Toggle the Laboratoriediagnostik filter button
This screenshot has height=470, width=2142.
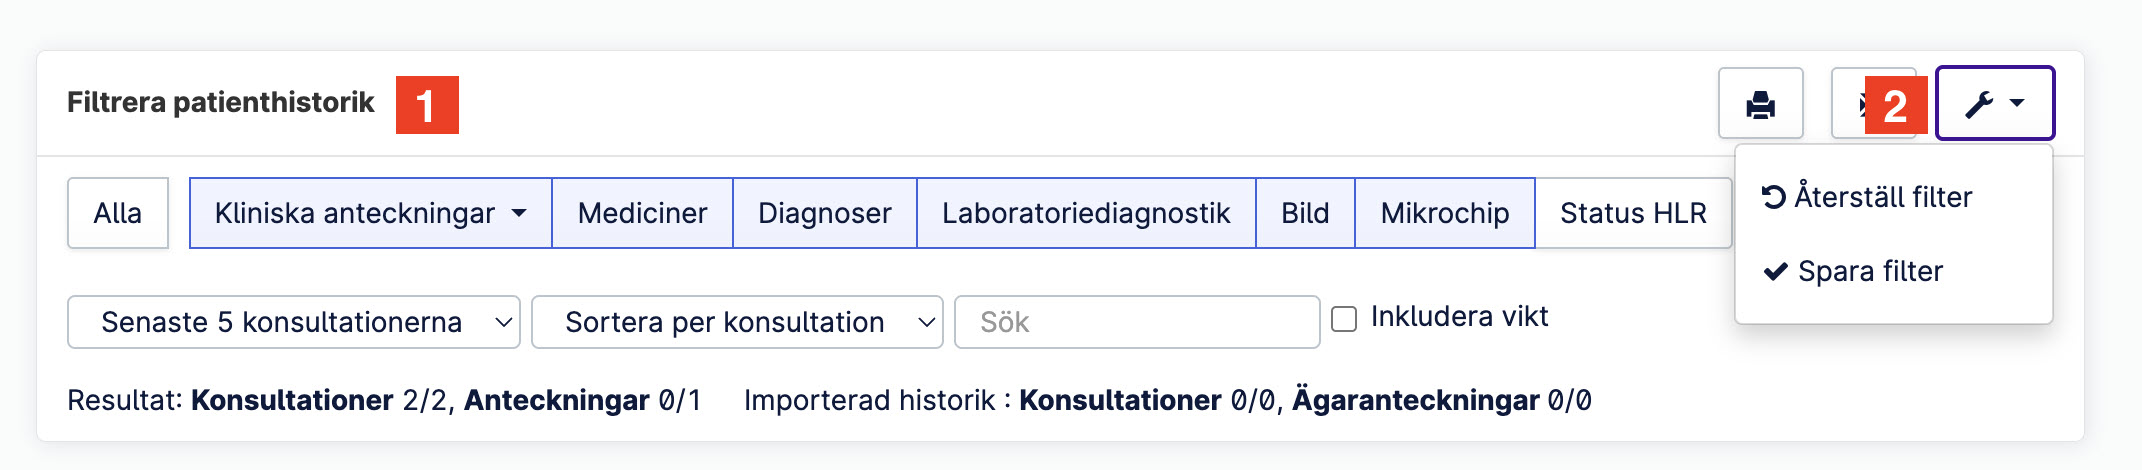point(1086,213)
